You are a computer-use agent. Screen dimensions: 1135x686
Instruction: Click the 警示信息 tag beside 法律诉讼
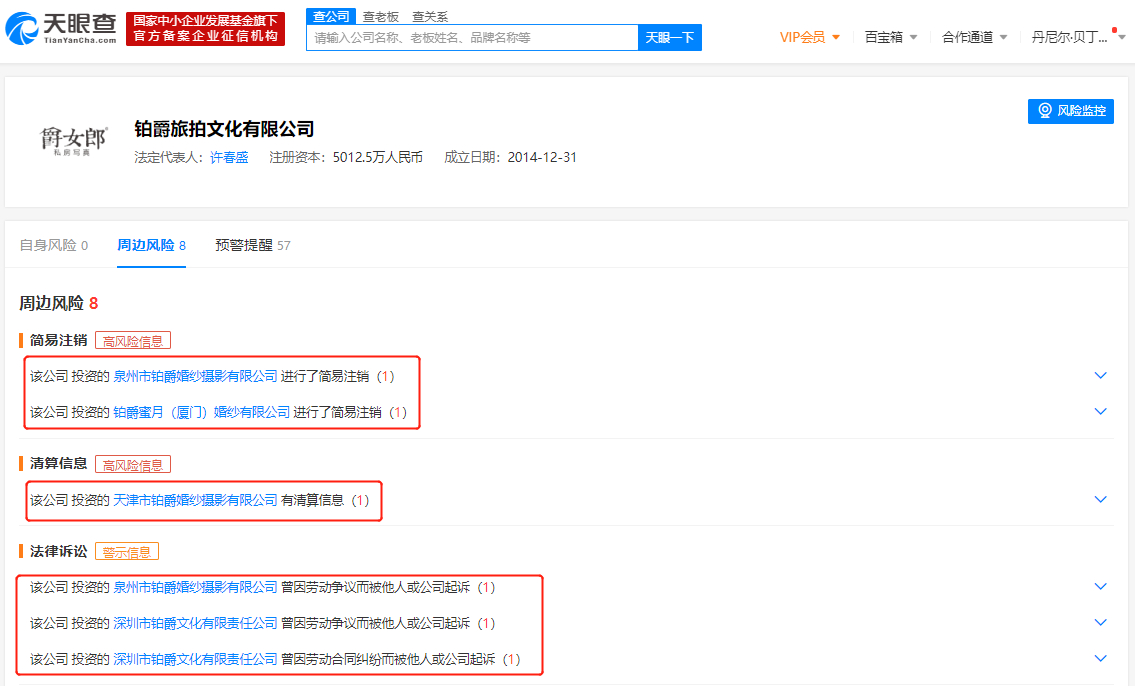127,551
